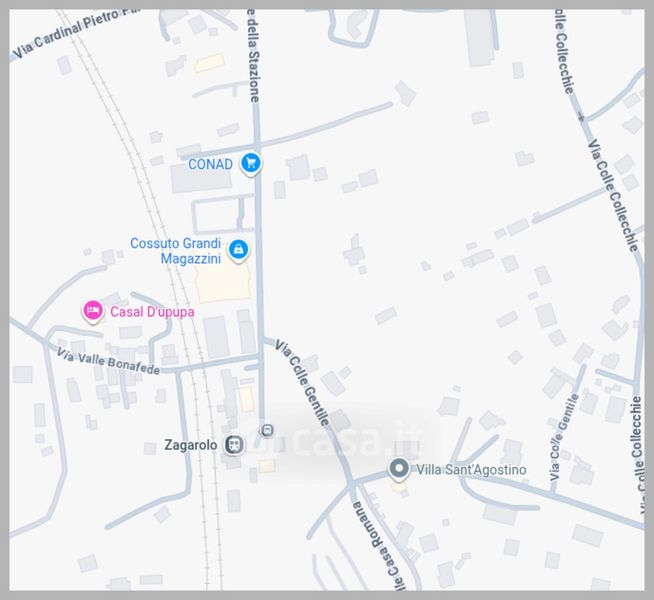The height and width of the screenshot is (600, 654).
Task: Click the Cossuto Grandi Magazzini label text
Action: [176, 251]
